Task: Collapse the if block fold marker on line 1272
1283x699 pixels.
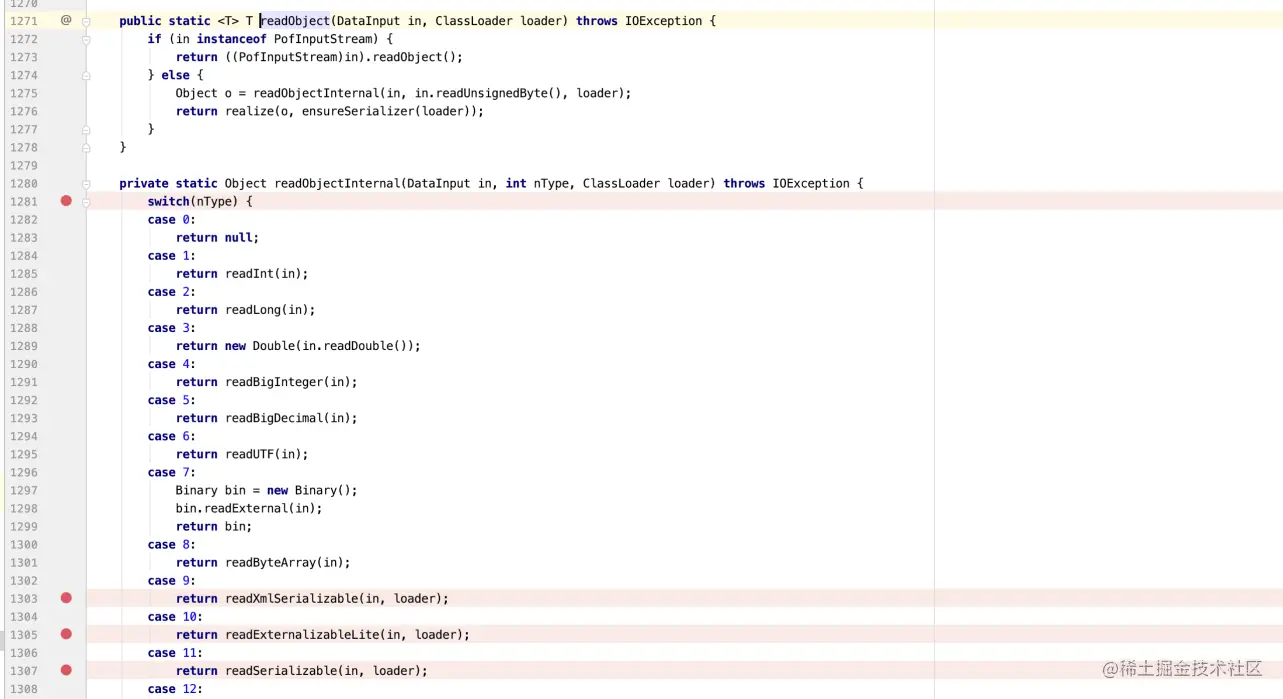Action: point(86,39)
